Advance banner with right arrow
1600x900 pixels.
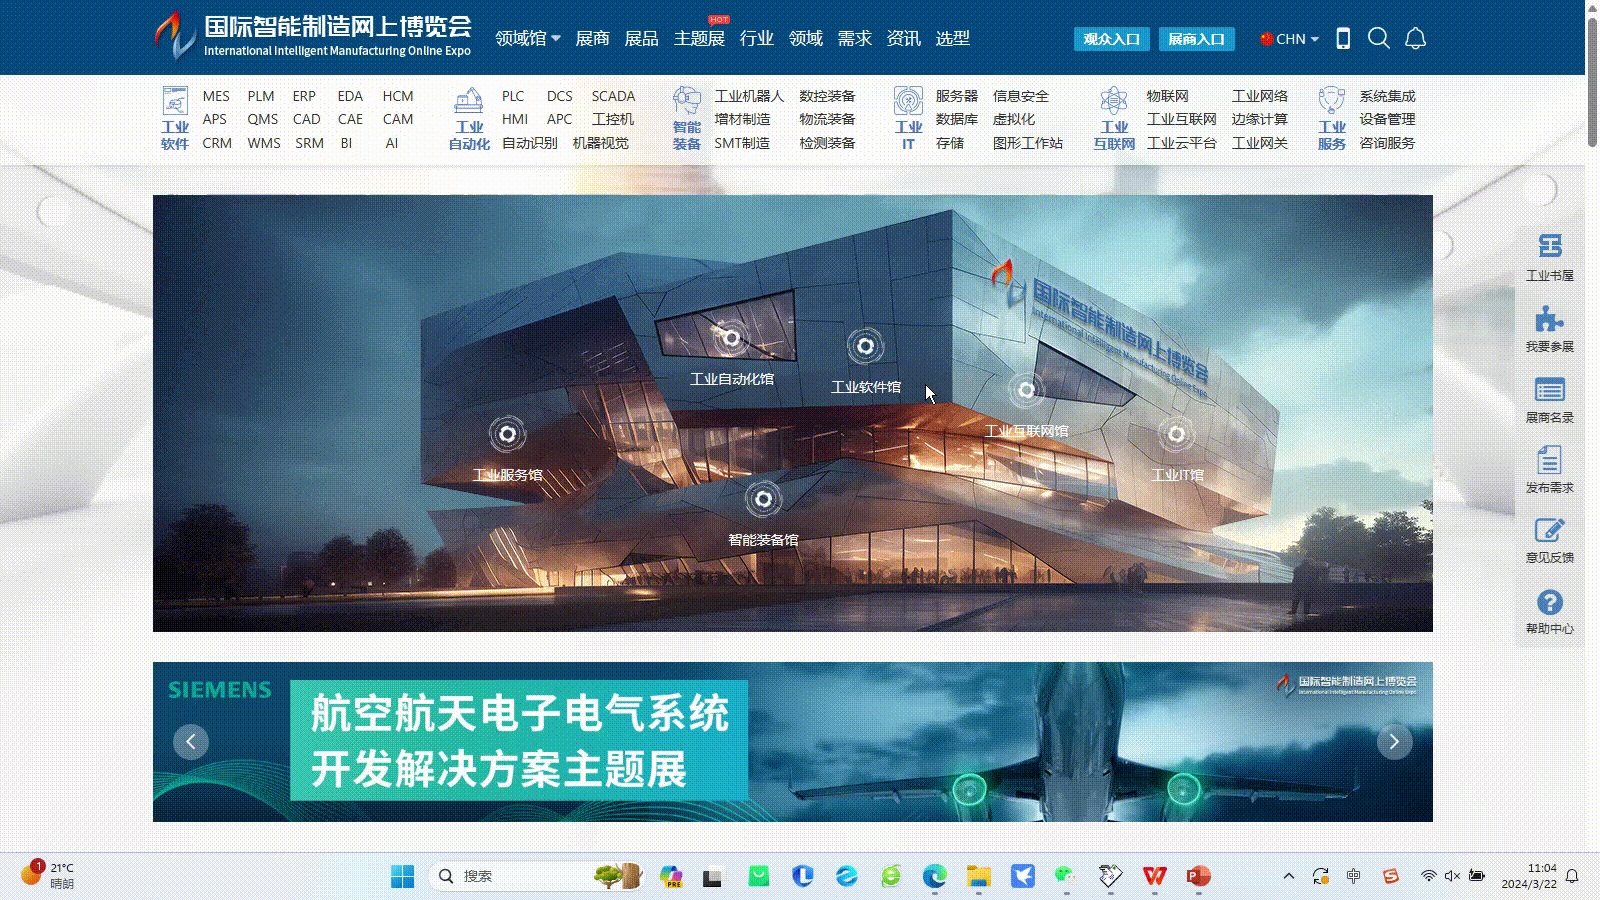click(1394, 742)
